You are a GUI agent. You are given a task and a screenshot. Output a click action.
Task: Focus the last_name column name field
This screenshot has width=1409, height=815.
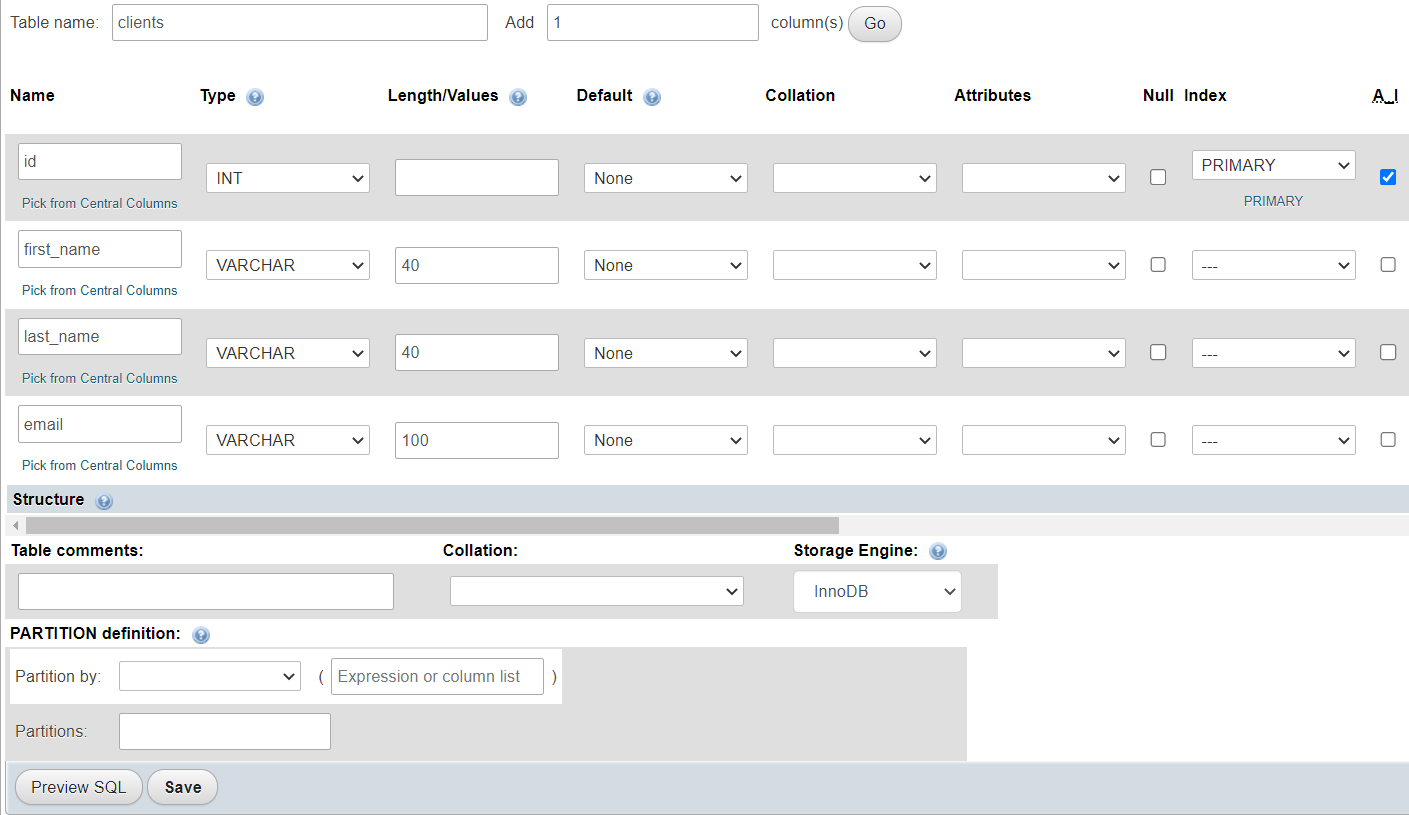pos(100,336)
